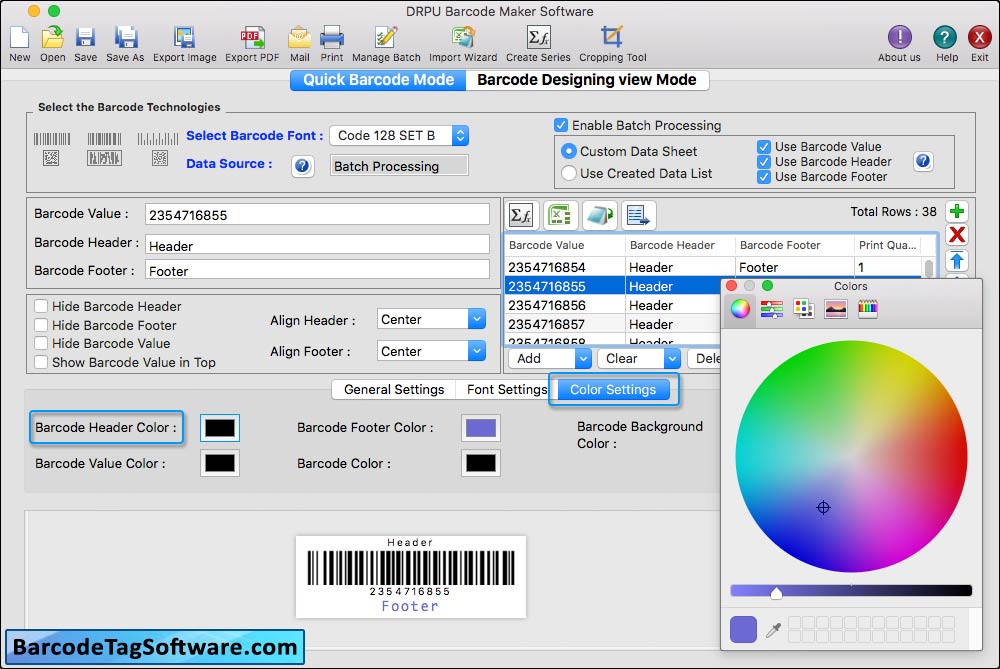Select the color wheel tab in Colors window

tap(740, 309)
